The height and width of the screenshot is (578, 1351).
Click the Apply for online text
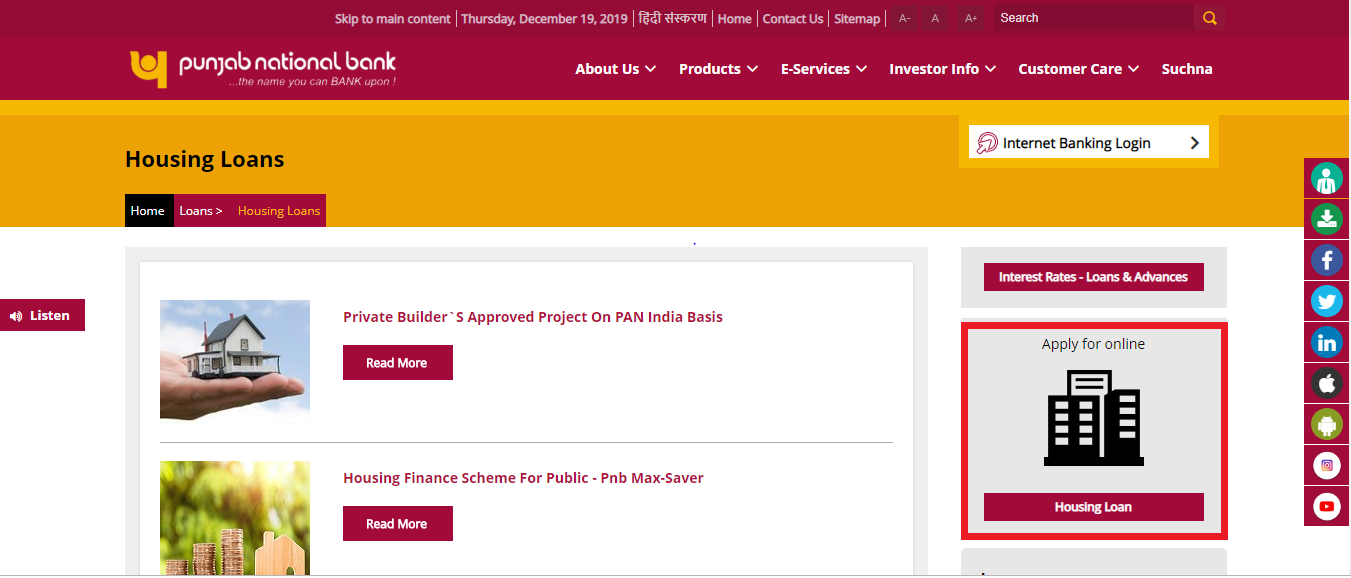tap(1093, 344)
